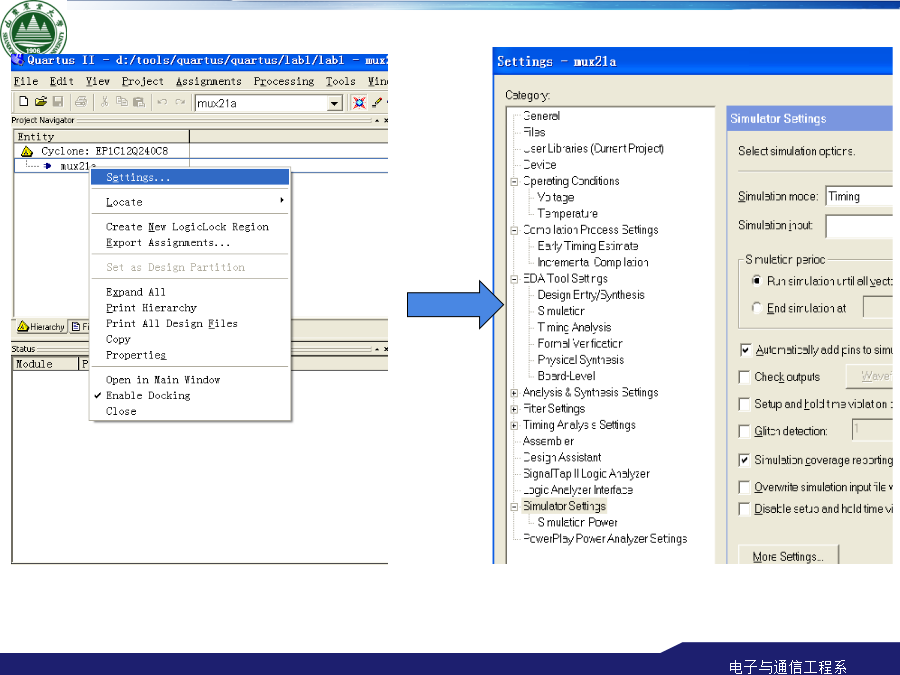The width and height of the screenshot is (900, 675).
Task: Expand the Timing Analysis Settings node
Action: click(514, 426)
